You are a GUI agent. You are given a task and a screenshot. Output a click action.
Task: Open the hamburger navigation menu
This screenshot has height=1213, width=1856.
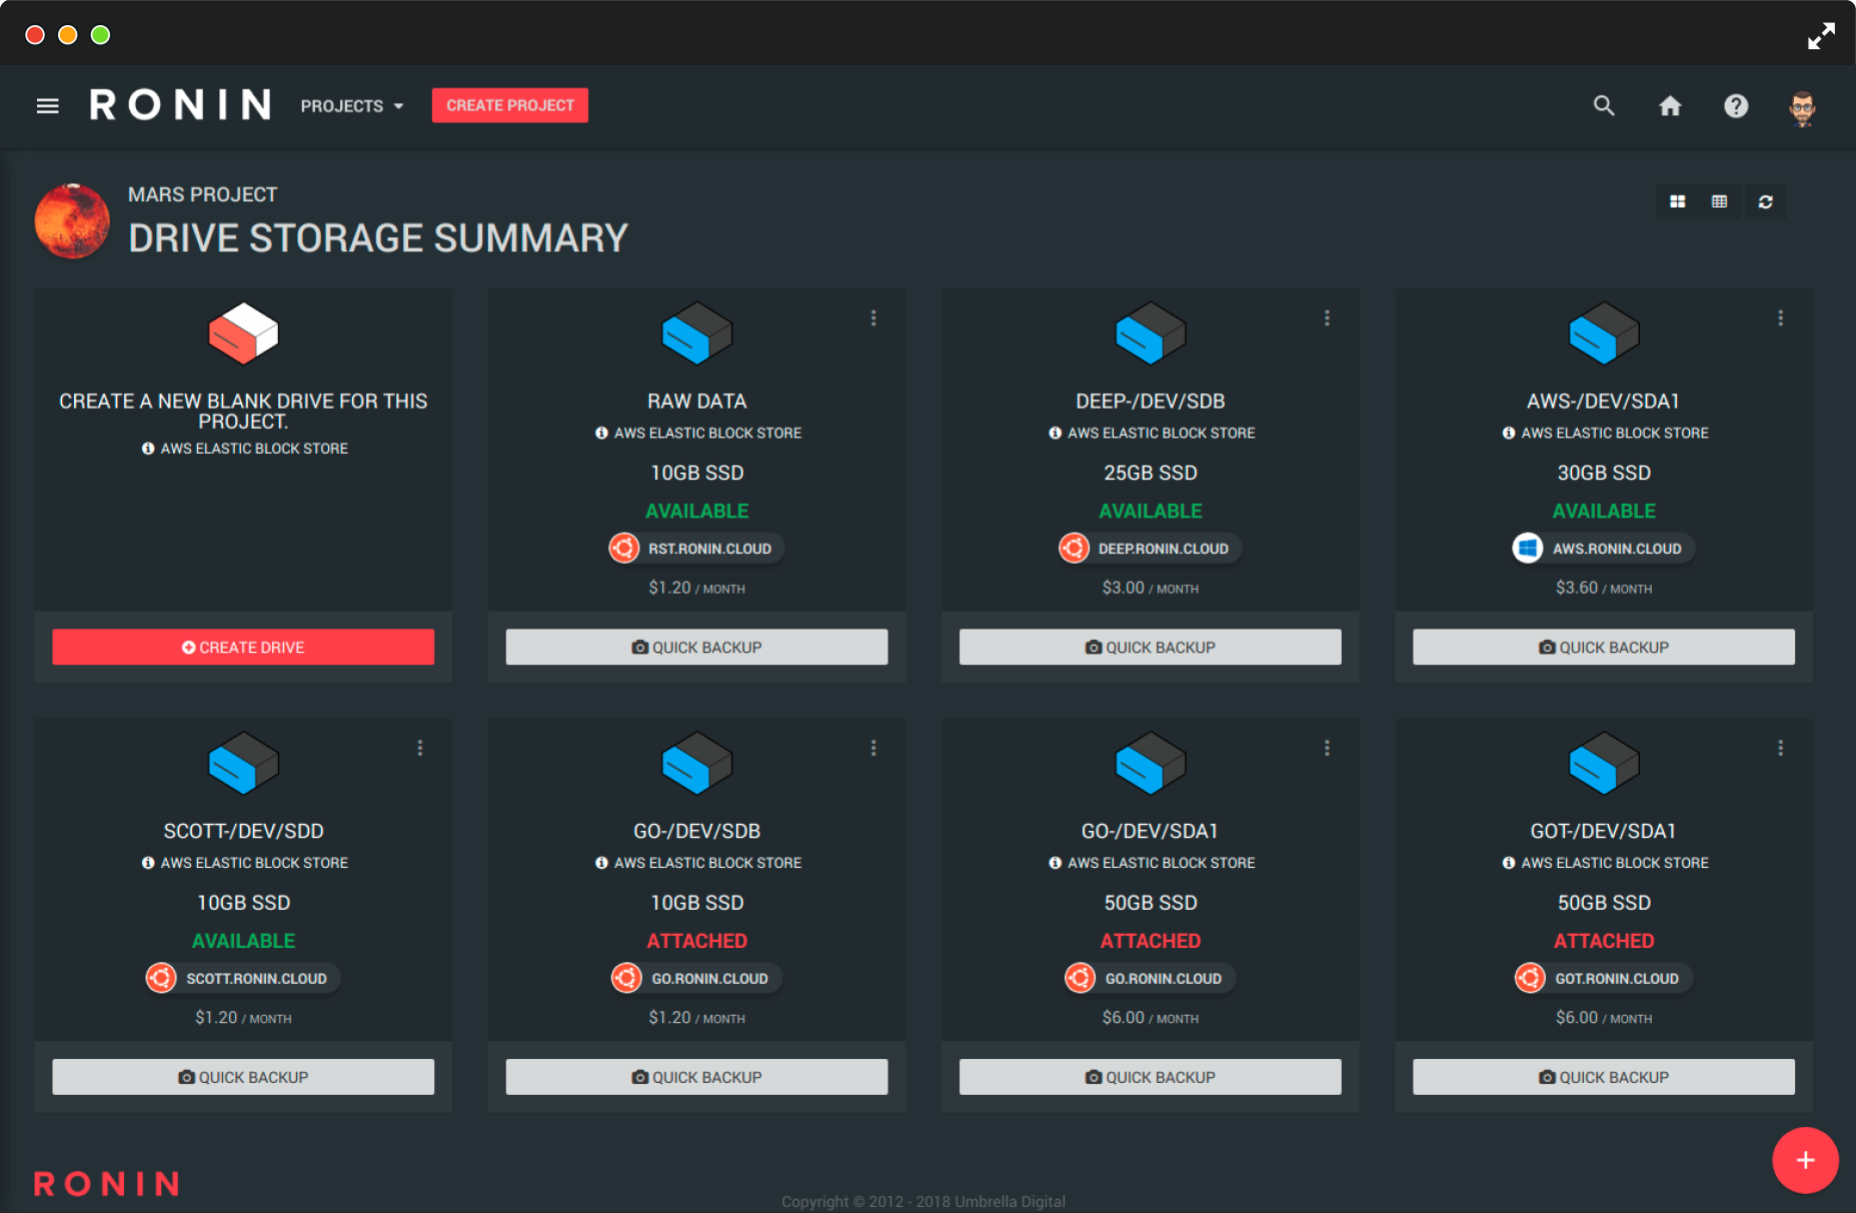(x=47, y=106)
